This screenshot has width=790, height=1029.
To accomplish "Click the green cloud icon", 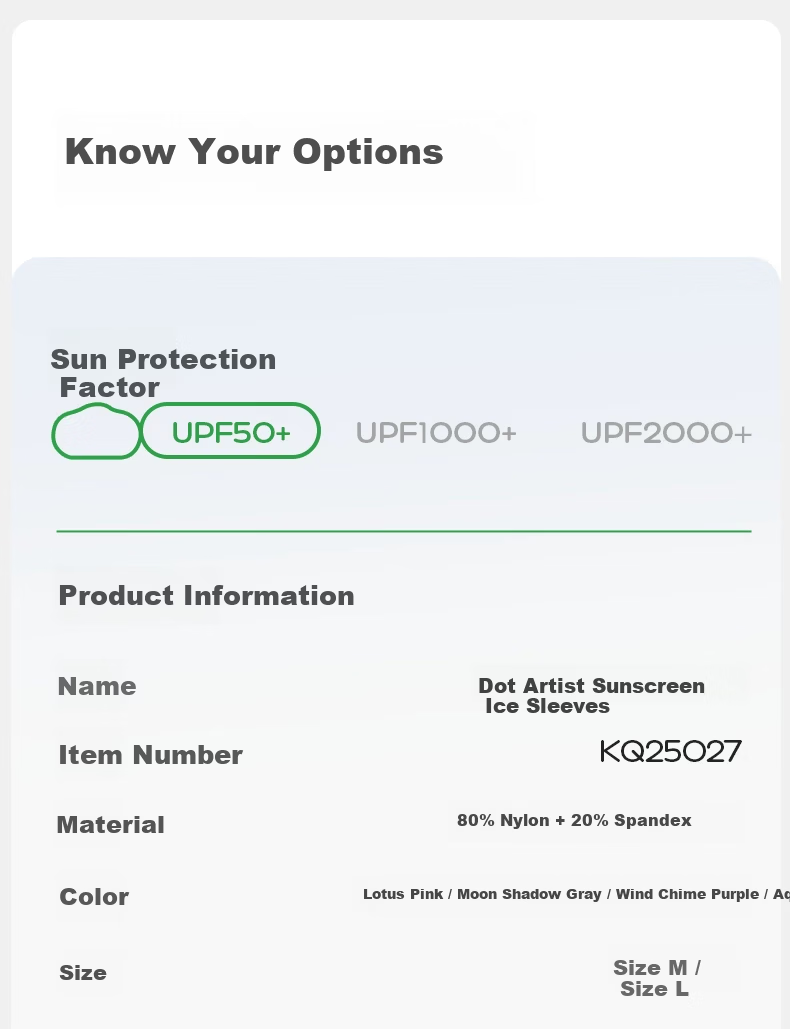I will coord(96,431).
